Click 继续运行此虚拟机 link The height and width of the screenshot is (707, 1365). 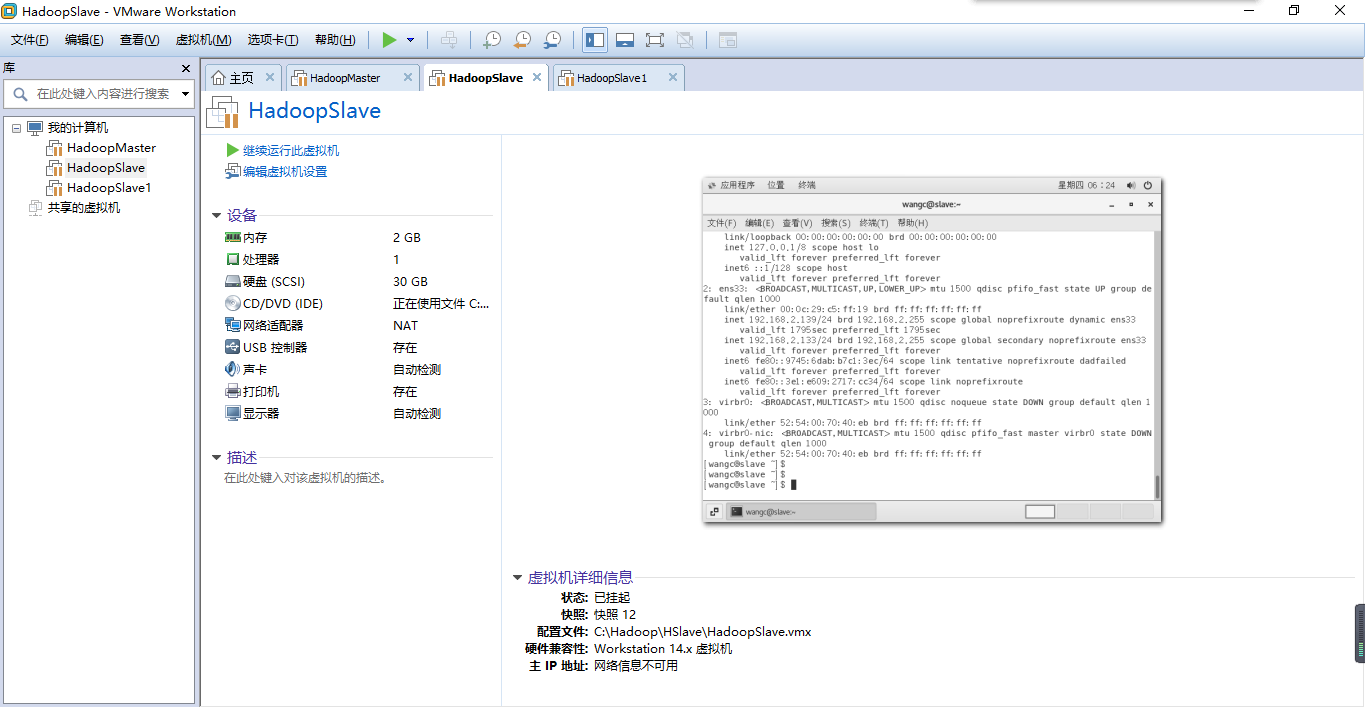pyautogui.click(x=291, y=150)
